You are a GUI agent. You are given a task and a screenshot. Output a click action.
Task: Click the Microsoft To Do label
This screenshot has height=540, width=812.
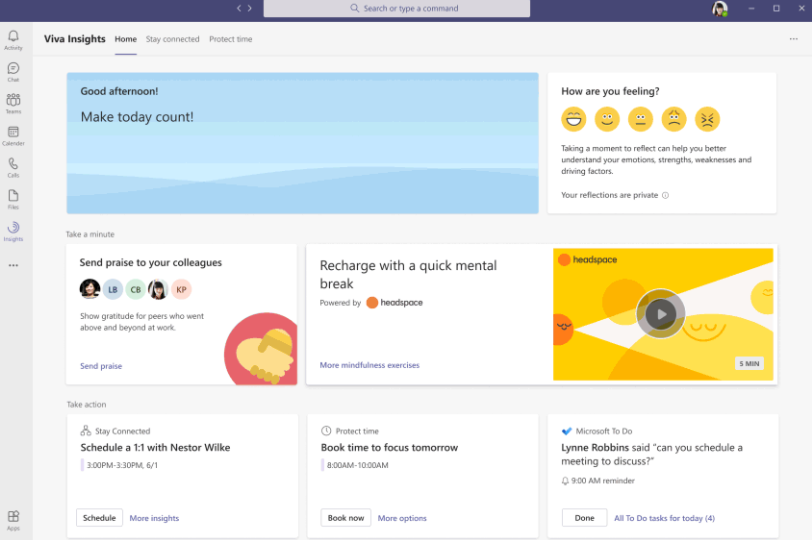click(x=604, y=431)
